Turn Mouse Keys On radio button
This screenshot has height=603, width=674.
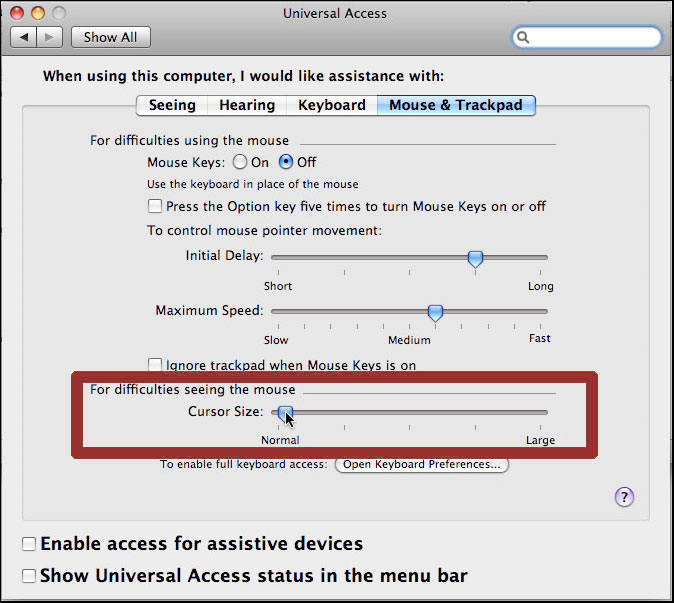point(240,162)
